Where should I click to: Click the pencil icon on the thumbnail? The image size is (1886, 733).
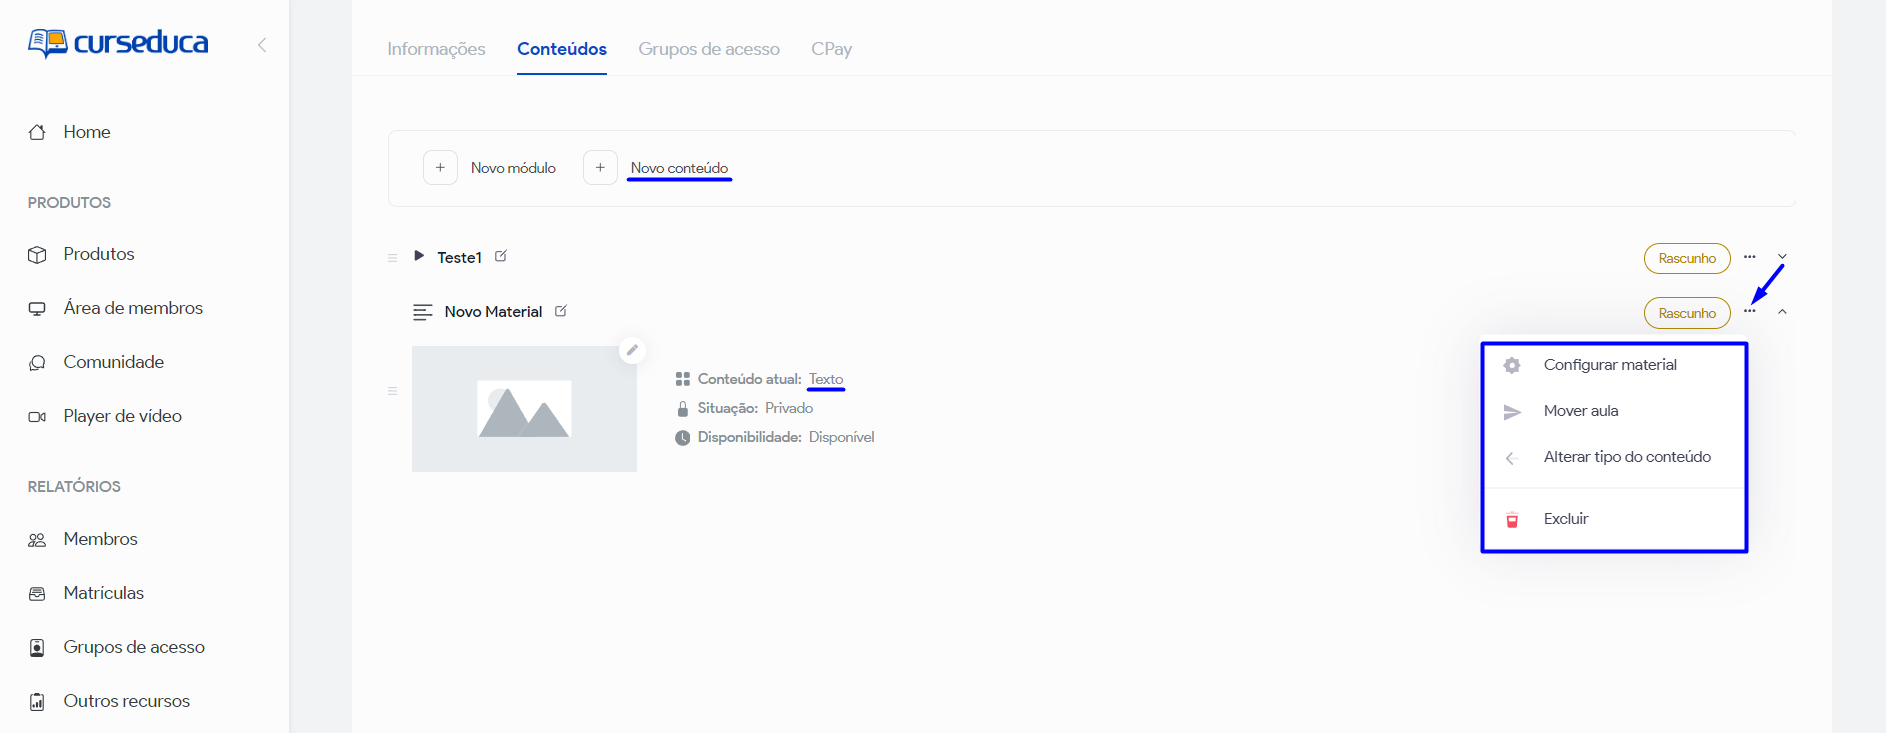632,350
